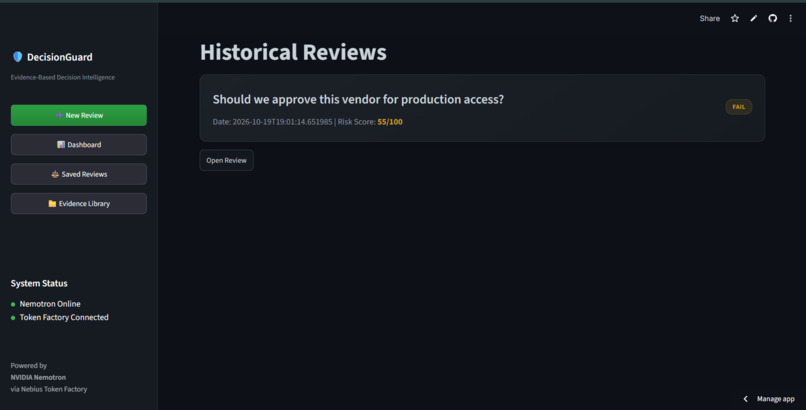Click the pencil edit icon
This screenshot has height=410, width=806.
754,18
